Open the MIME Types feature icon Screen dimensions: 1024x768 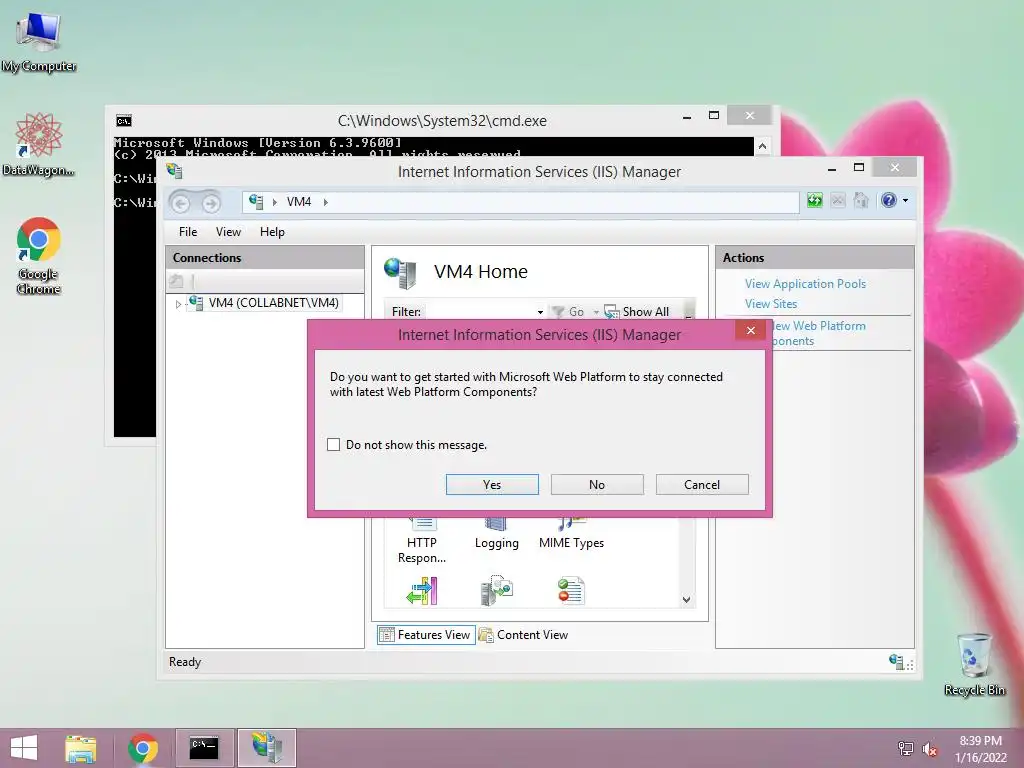pyautogui.click(x=571, y=536)
